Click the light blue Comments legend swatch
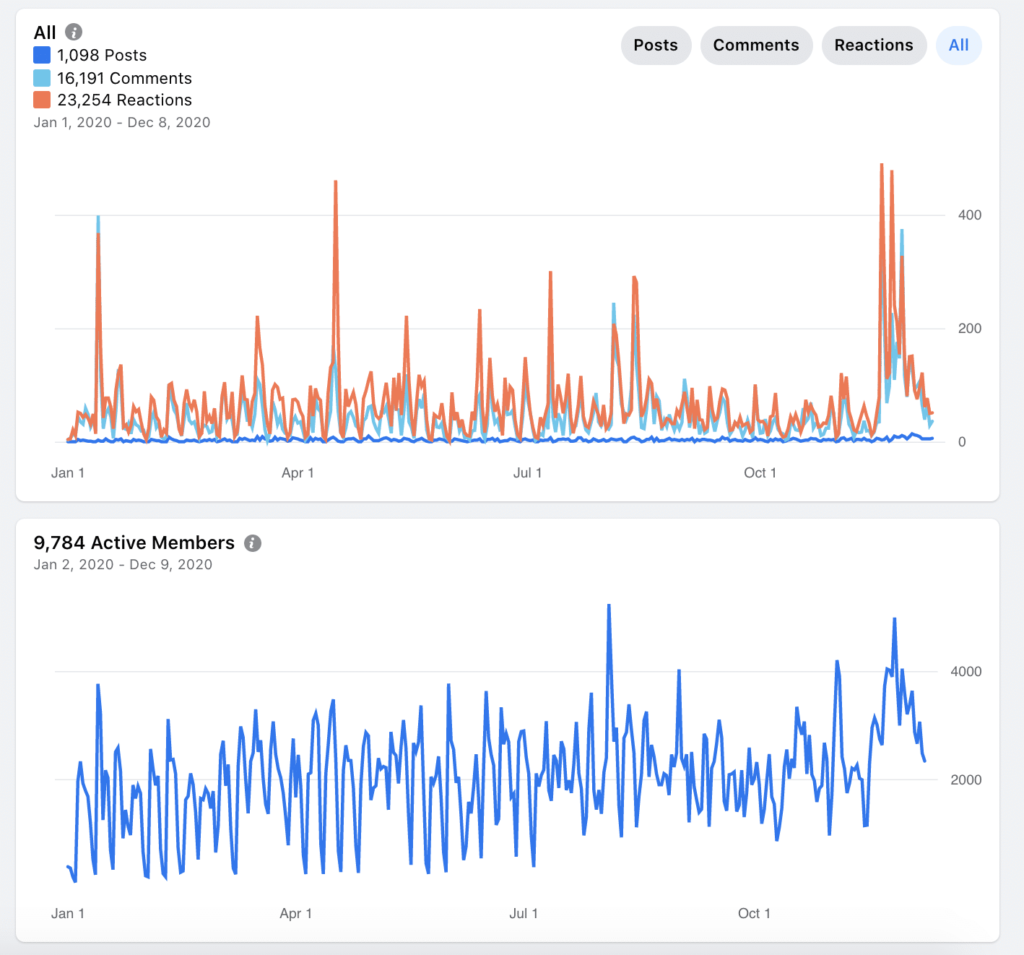The image size is (1024, 955). (42, 78)
